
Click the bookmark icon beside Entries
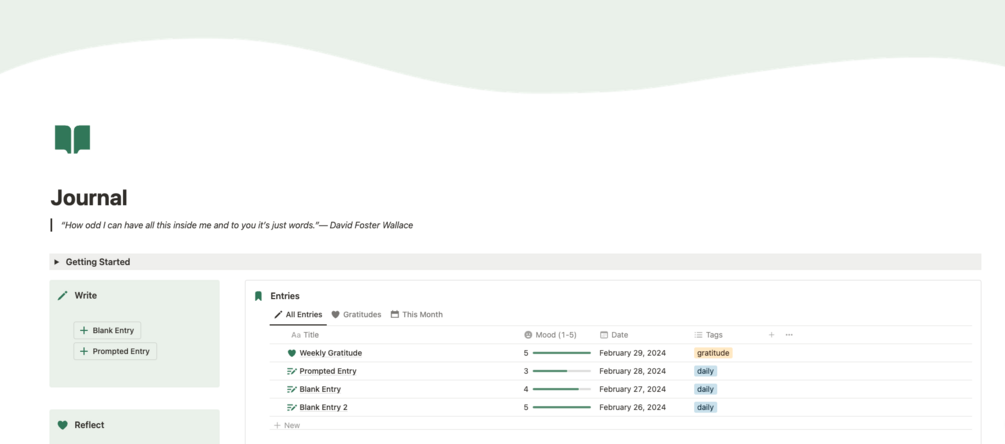258,296
